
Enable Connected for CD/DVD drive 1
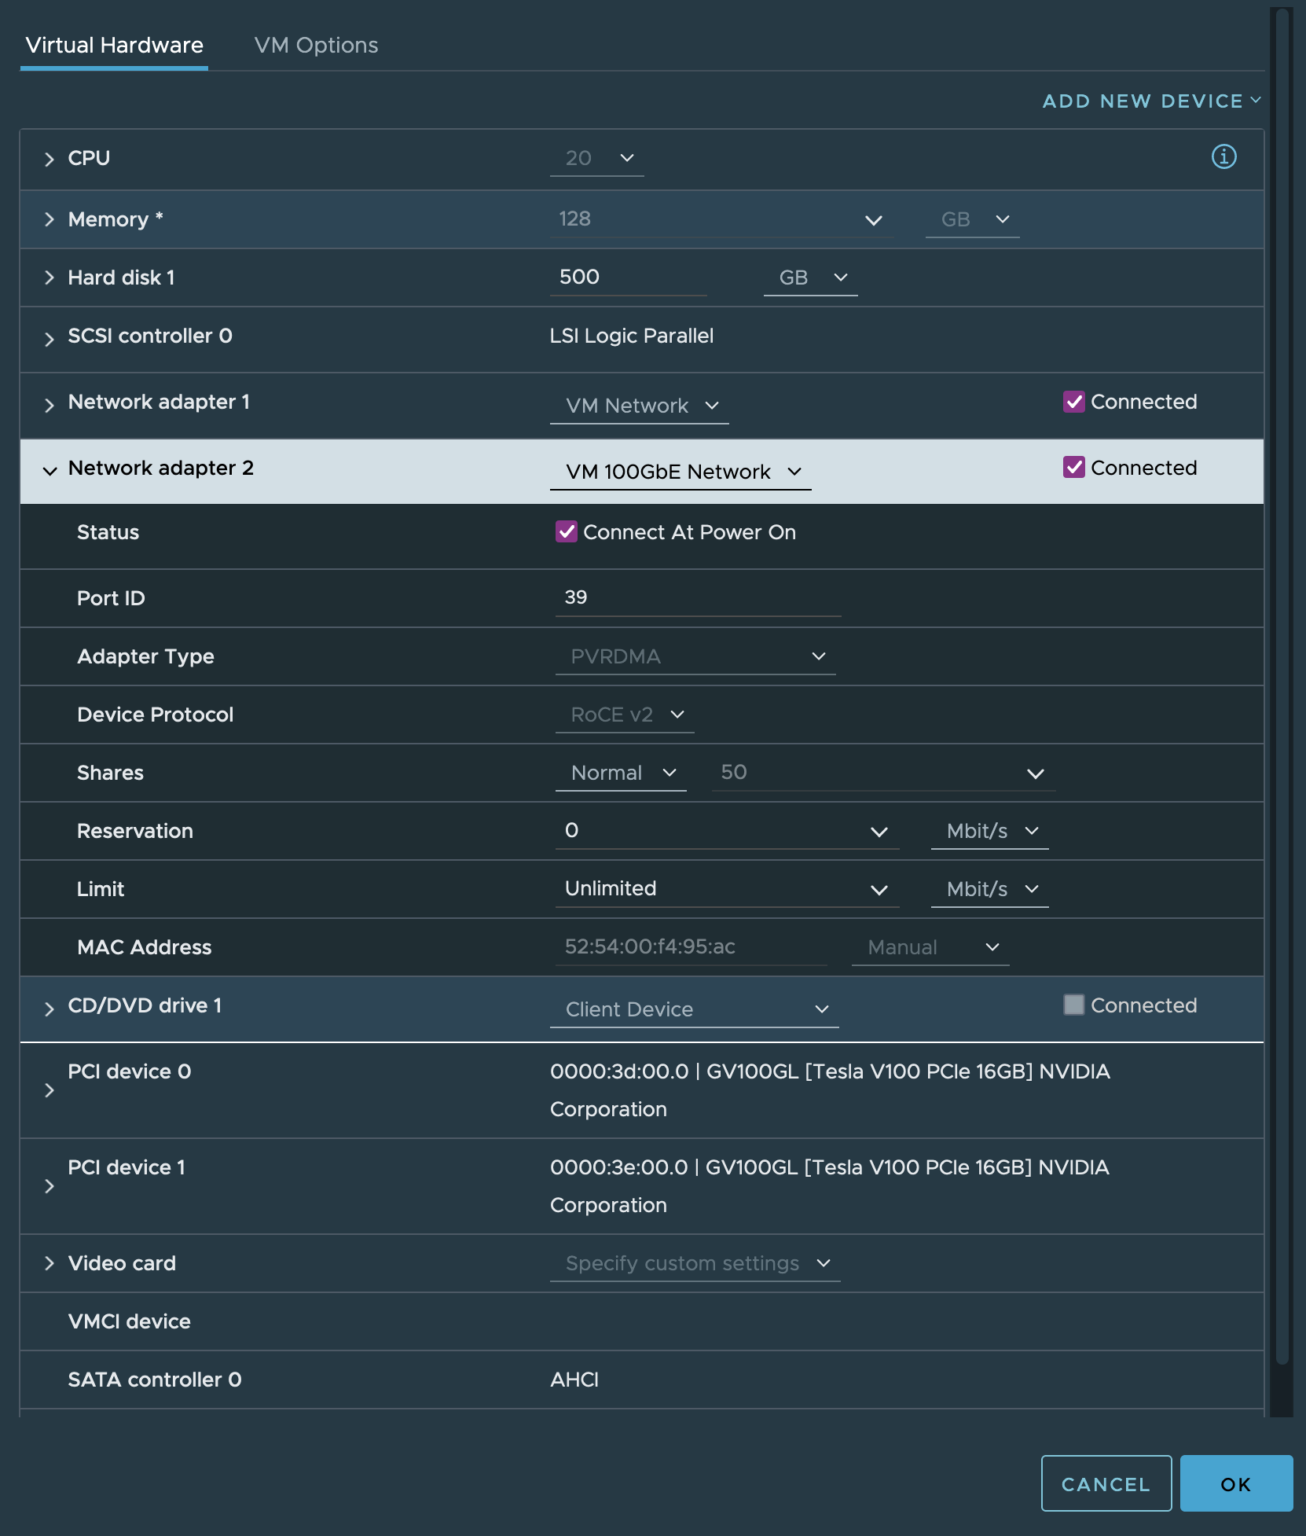point(1073,1005)
